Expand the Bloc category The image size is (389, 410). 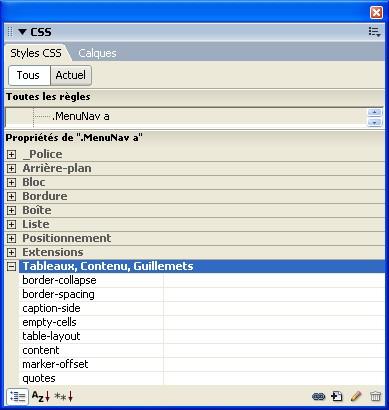(11, 182)
